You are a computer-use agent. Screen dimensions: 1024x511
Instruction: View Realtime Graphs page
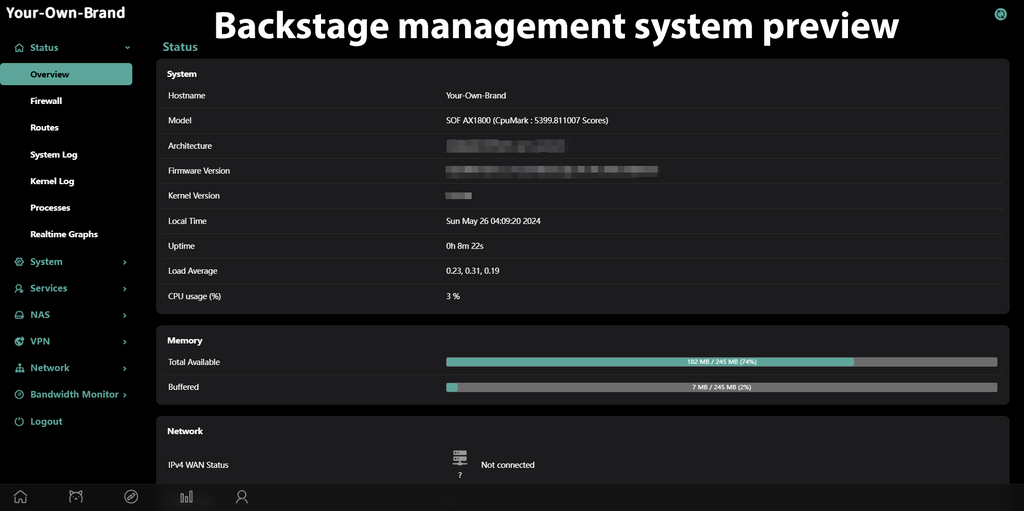click(64, 234)
